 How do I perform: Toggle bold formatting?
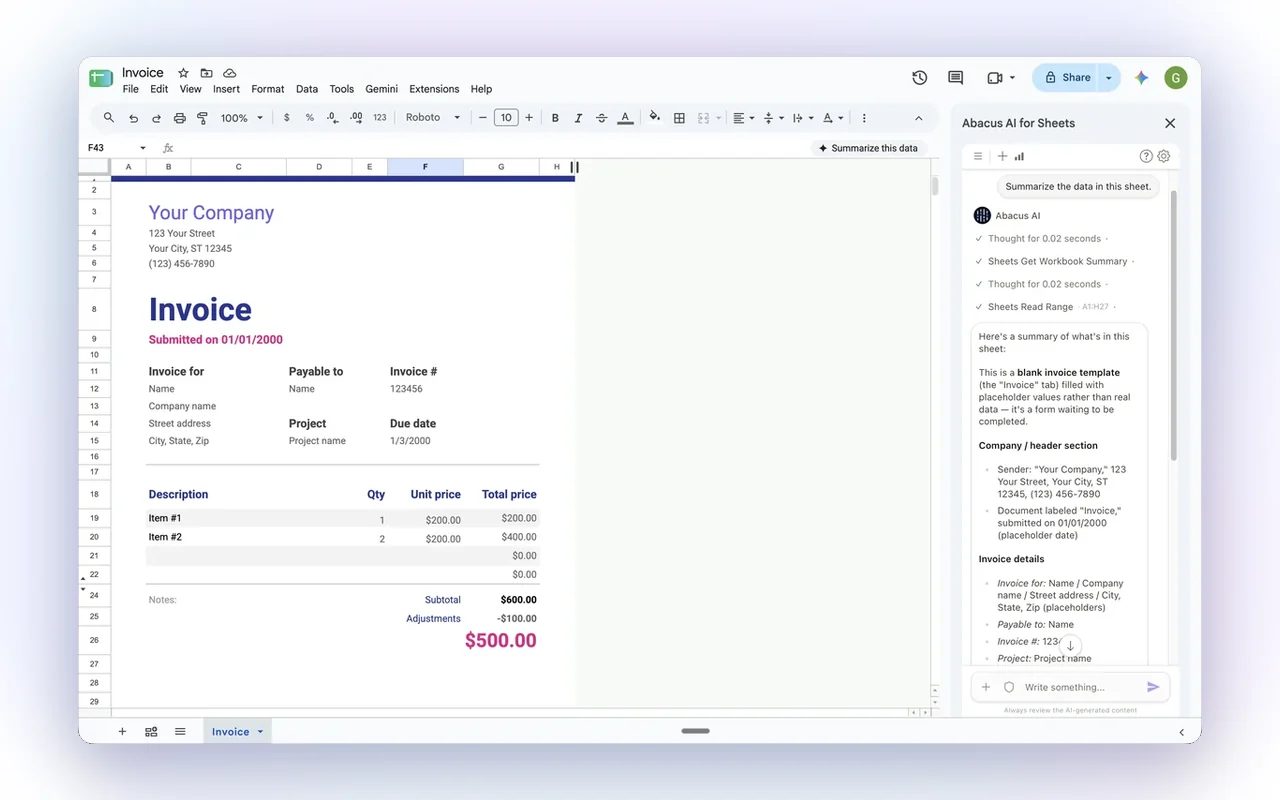coord(555,118)
